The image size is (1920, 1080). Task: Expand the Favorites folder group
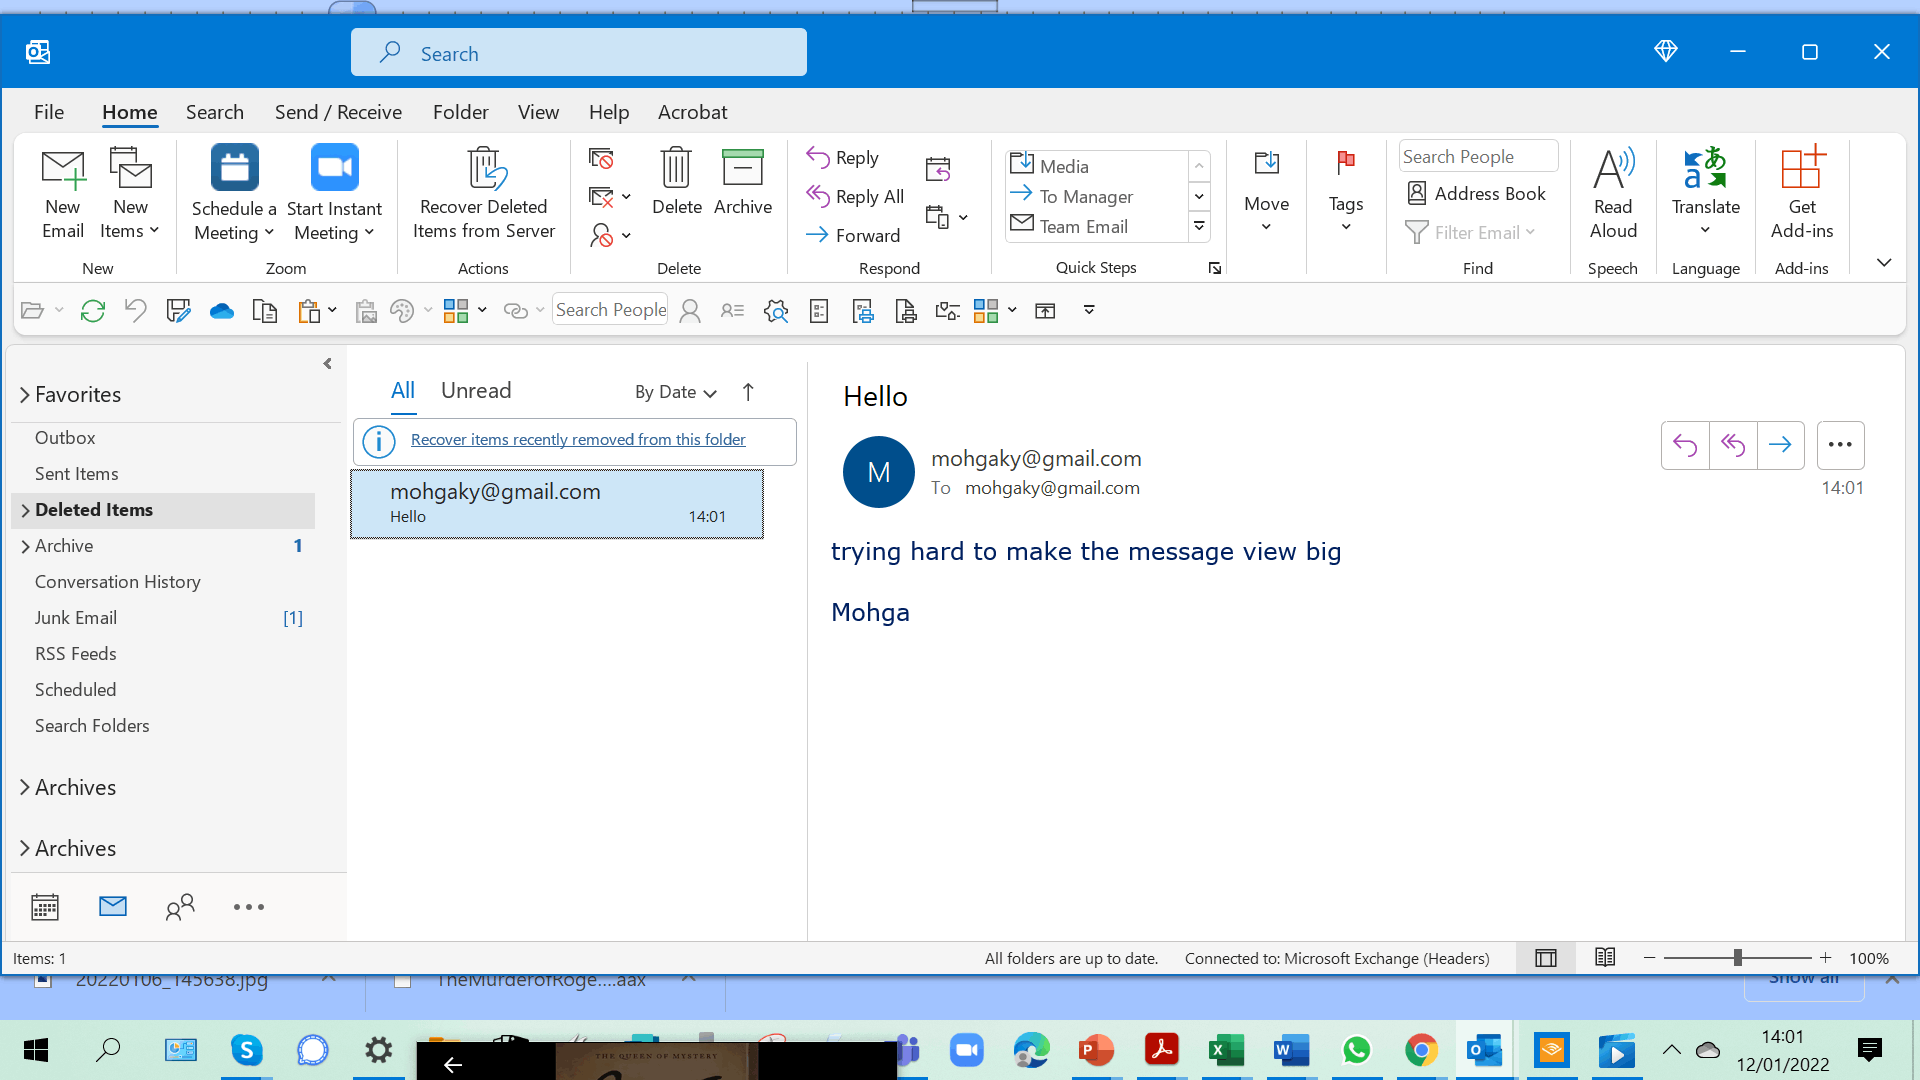tap(25, 395)
